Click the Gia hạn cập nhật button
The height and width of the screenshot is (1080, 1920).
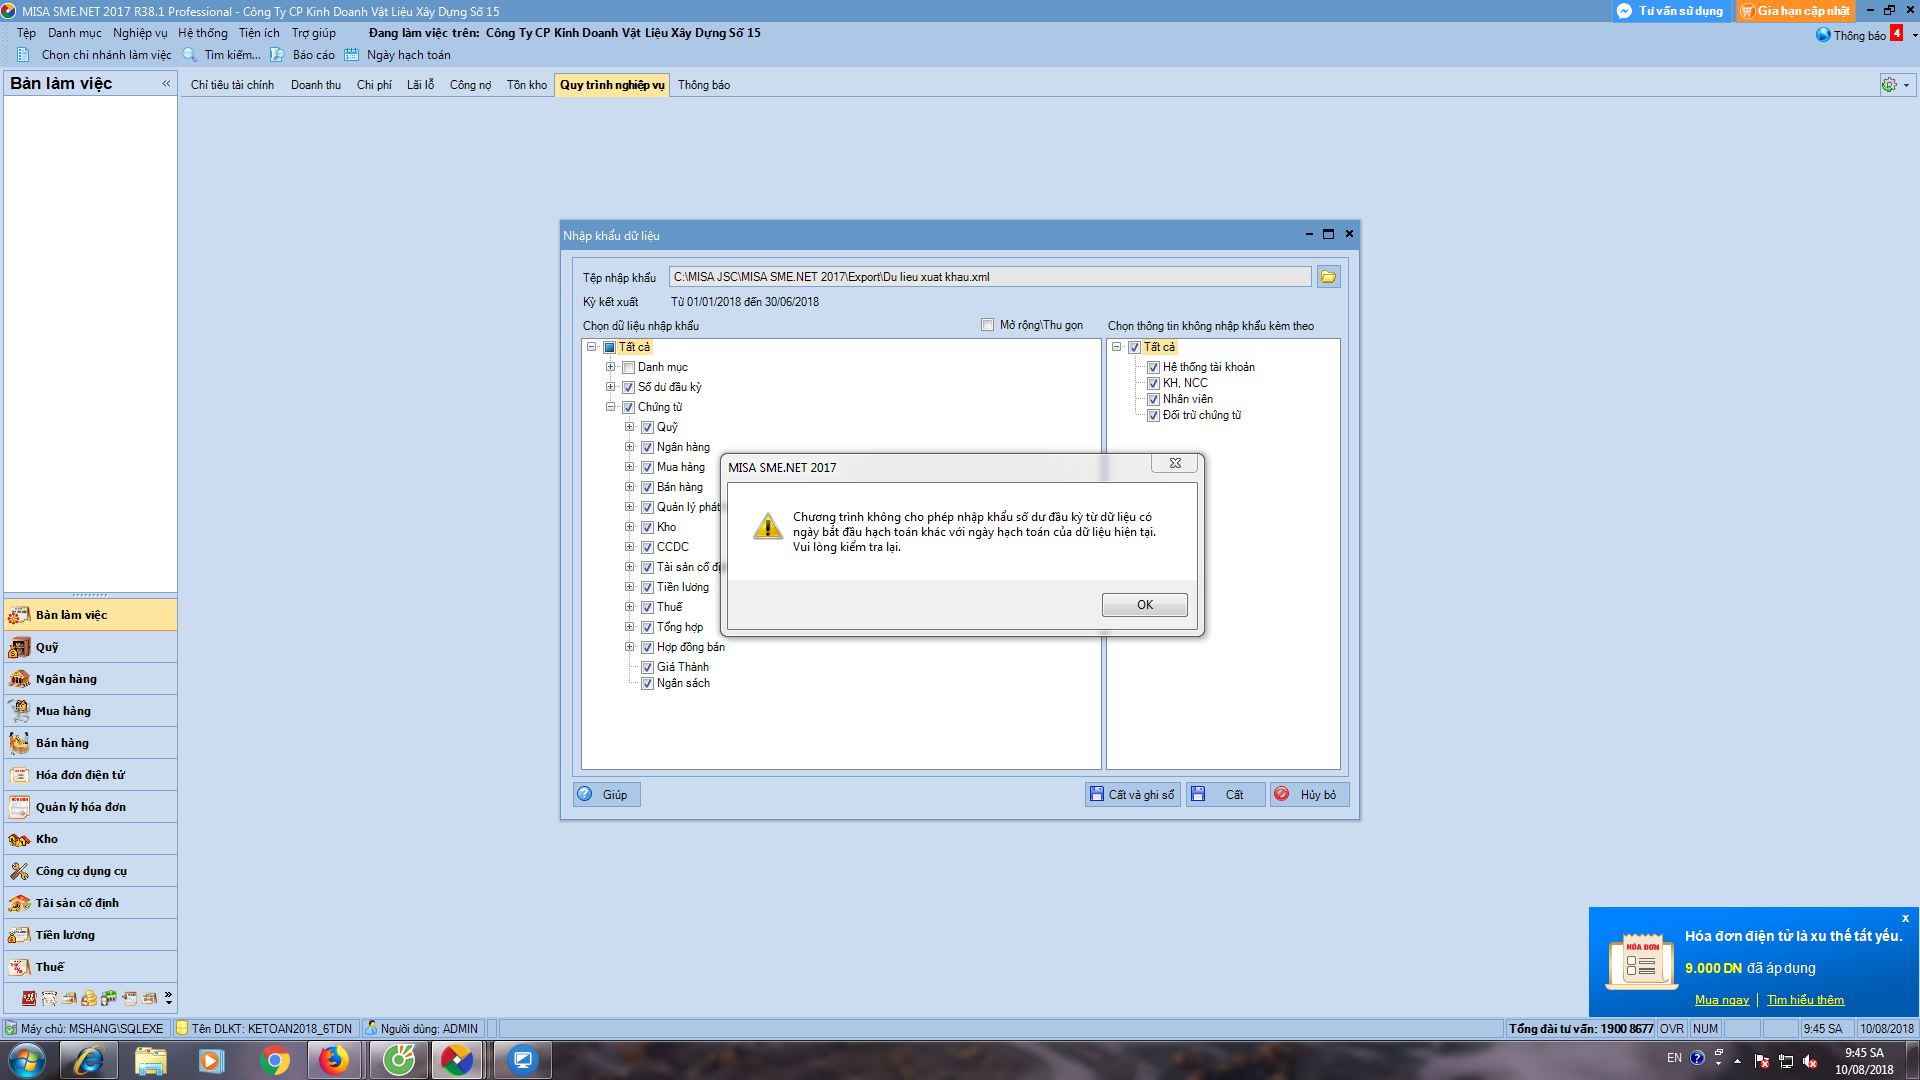point(1795,11)
